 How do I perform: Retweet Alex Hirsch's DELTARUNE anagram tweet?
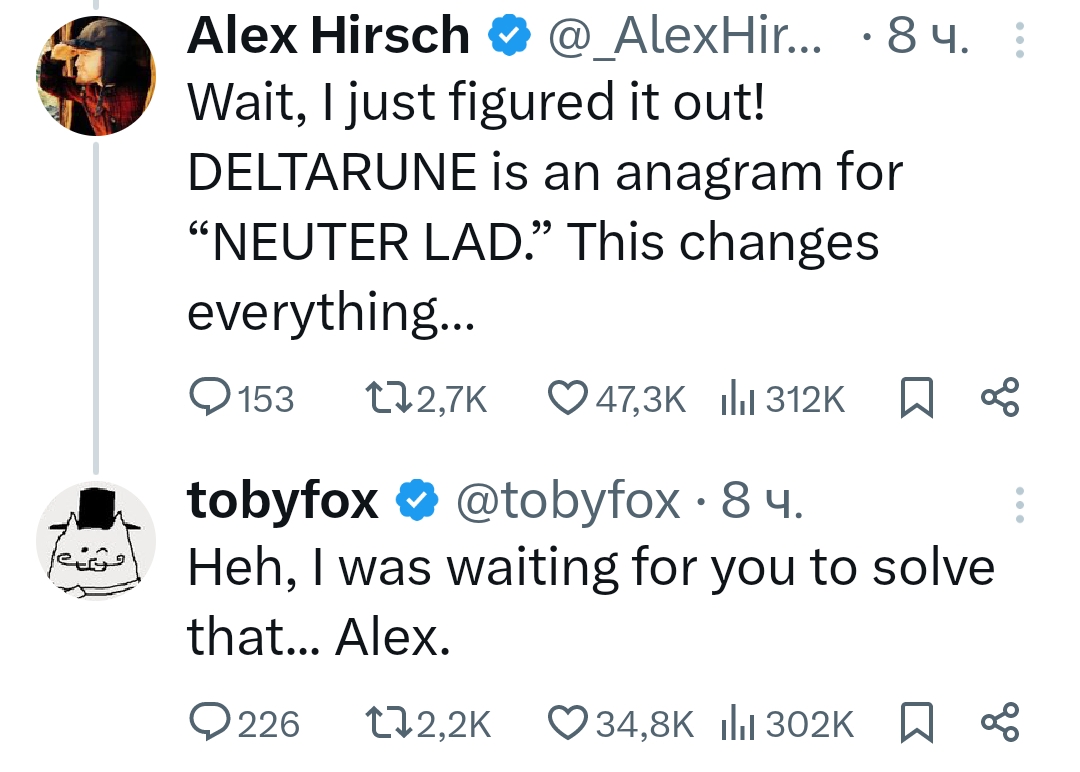pyautogui.click(x=386, y=399)
